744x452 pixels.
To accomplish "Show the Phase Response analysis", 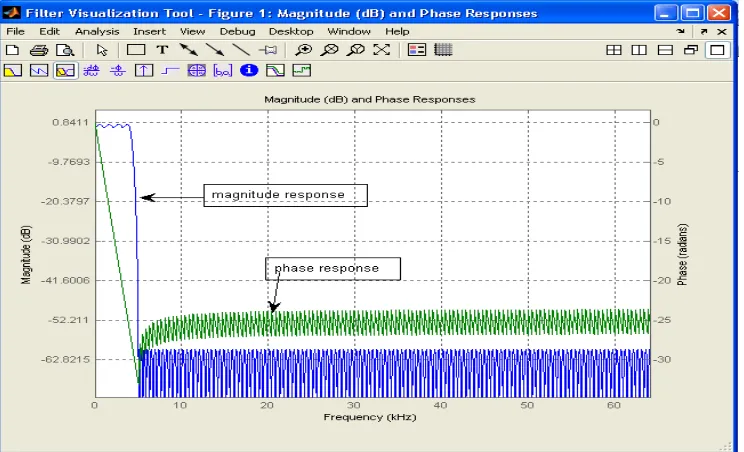I will pos(39,71).
